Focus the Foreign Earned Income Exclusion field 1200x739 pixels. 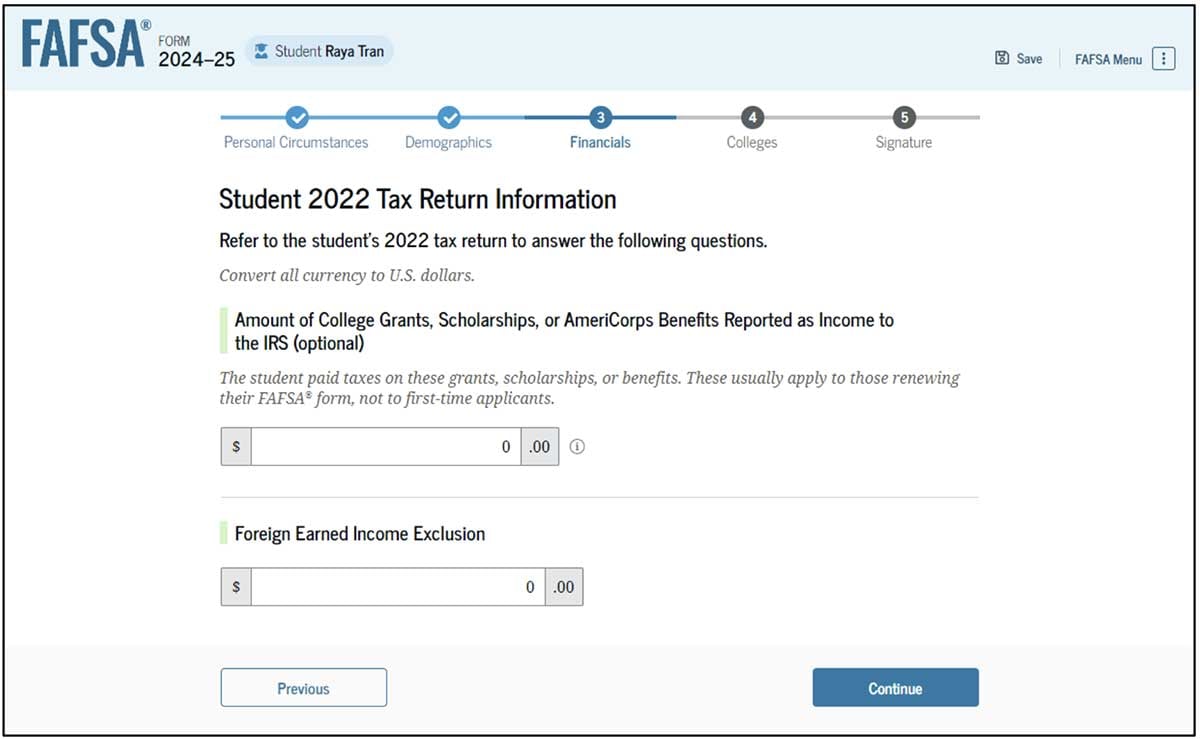[397, 587]
